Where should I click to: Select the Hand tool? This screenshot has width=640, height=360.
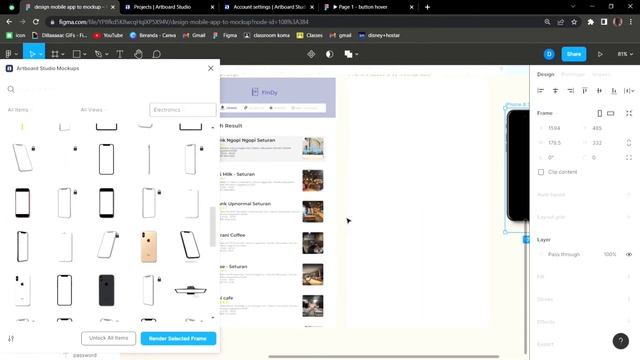click(138, 54)
